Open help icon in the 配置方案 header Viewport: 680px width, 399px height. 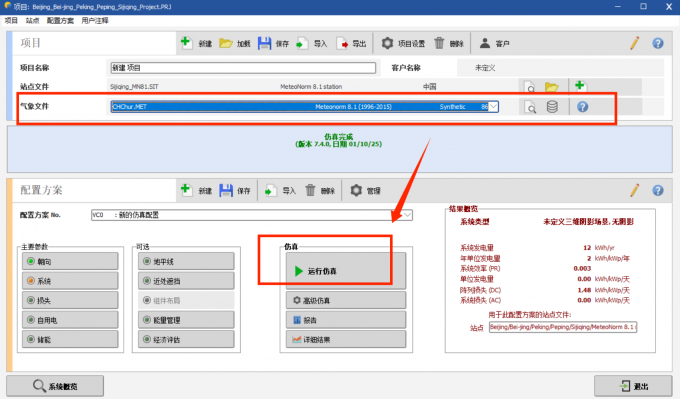point(658,190)
